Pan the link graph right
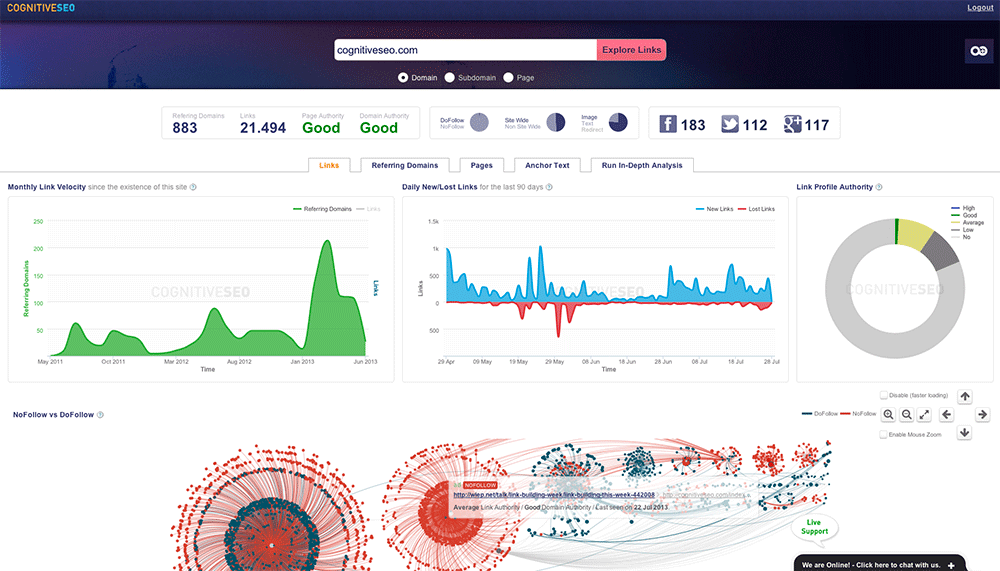Image resolution: width=1000 pixels, height=571 pixels. tap(983, 415)
